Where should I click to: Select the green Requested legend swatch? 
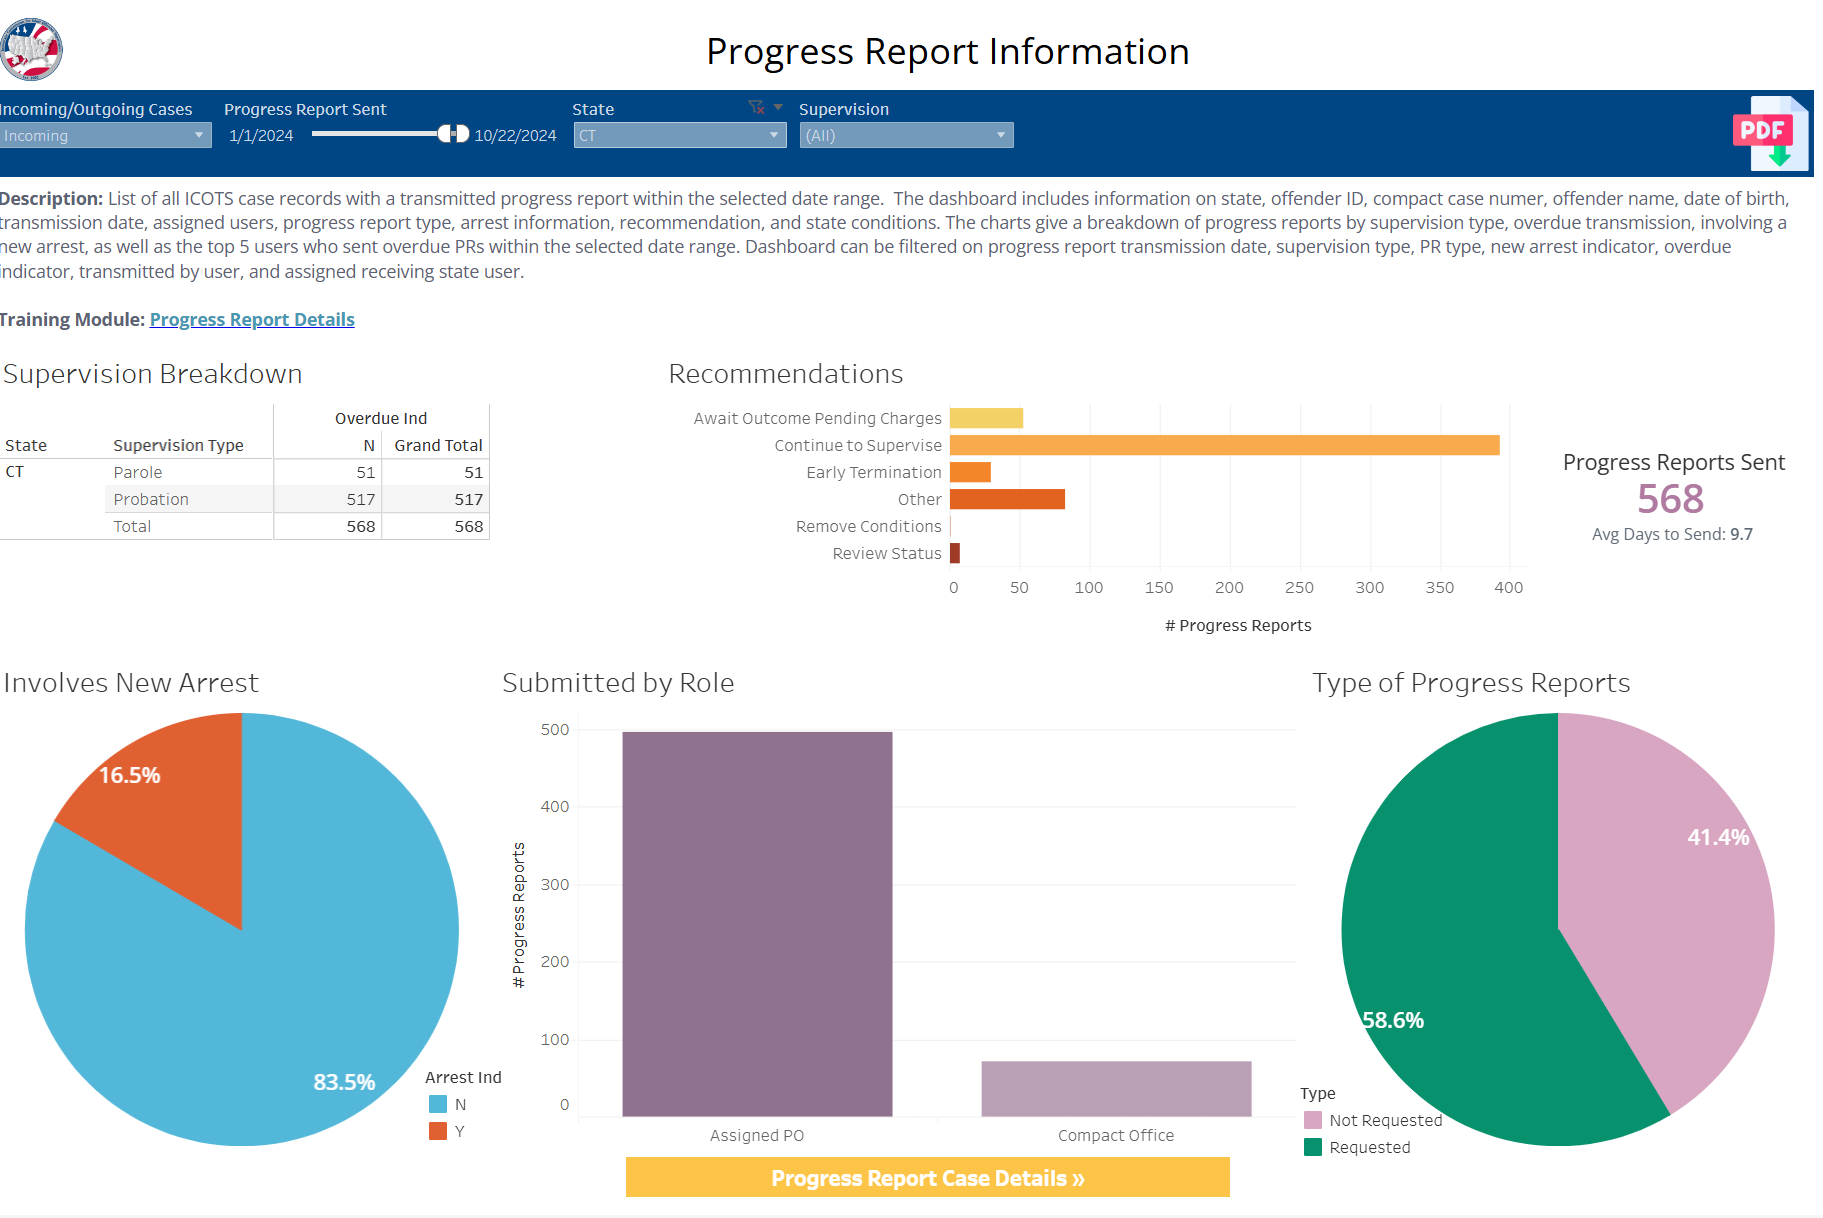pos(1313,1147)
